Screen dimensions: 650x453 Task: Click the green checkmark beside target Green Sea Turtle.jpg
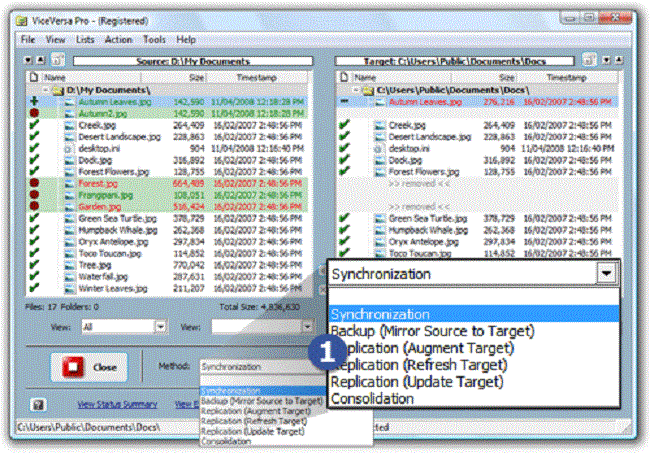344,218
